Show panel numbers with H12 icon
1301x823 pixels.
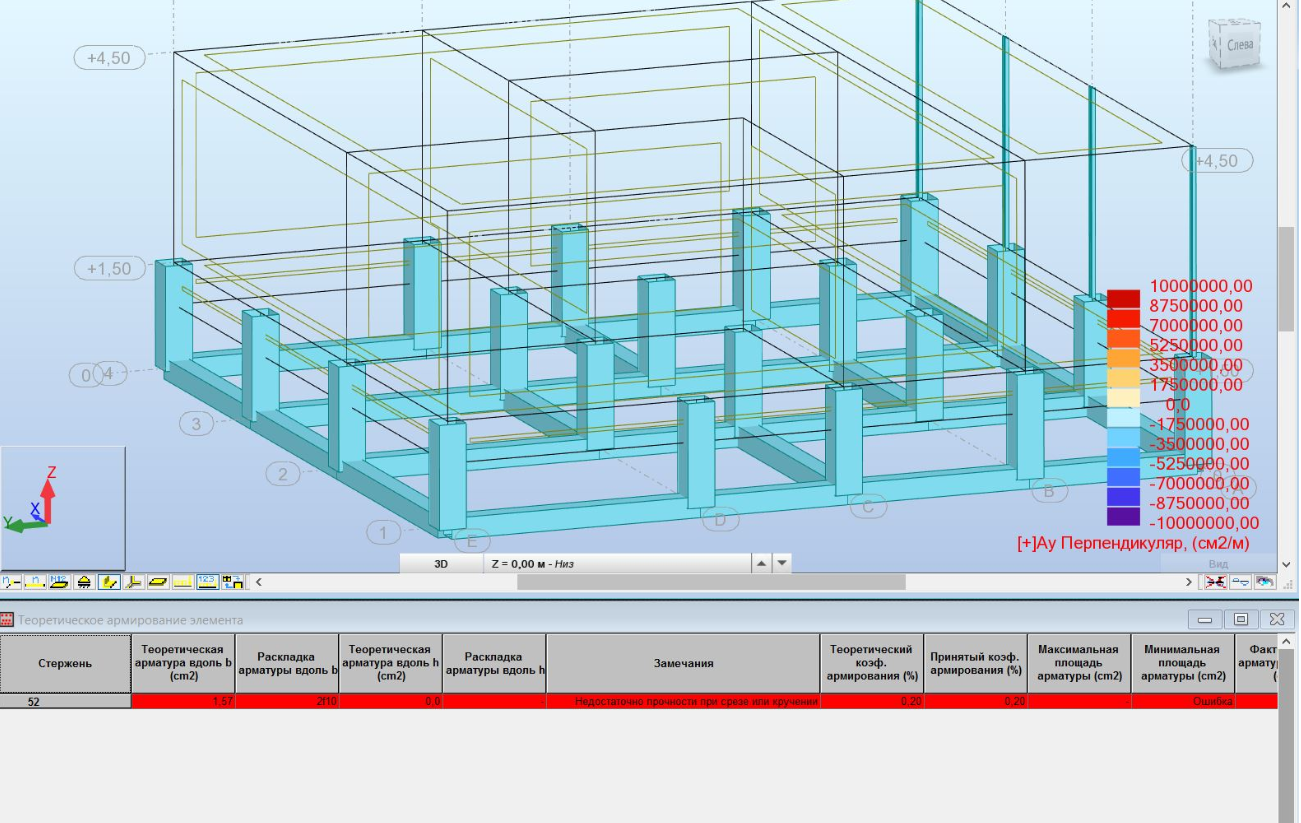[x=59, y=581]
